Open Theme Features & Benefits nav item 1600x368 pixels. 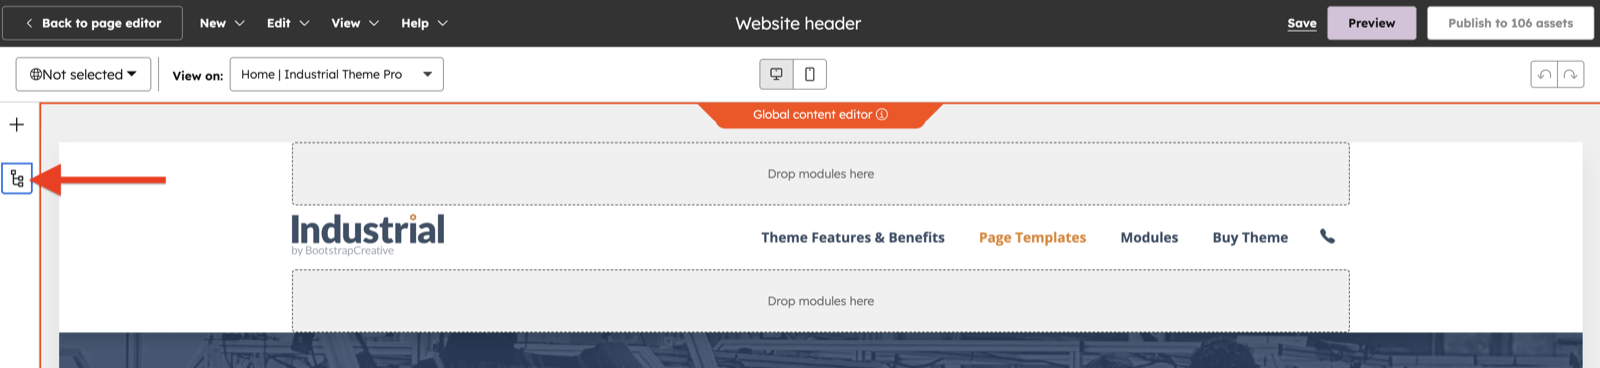click(852, 237)
